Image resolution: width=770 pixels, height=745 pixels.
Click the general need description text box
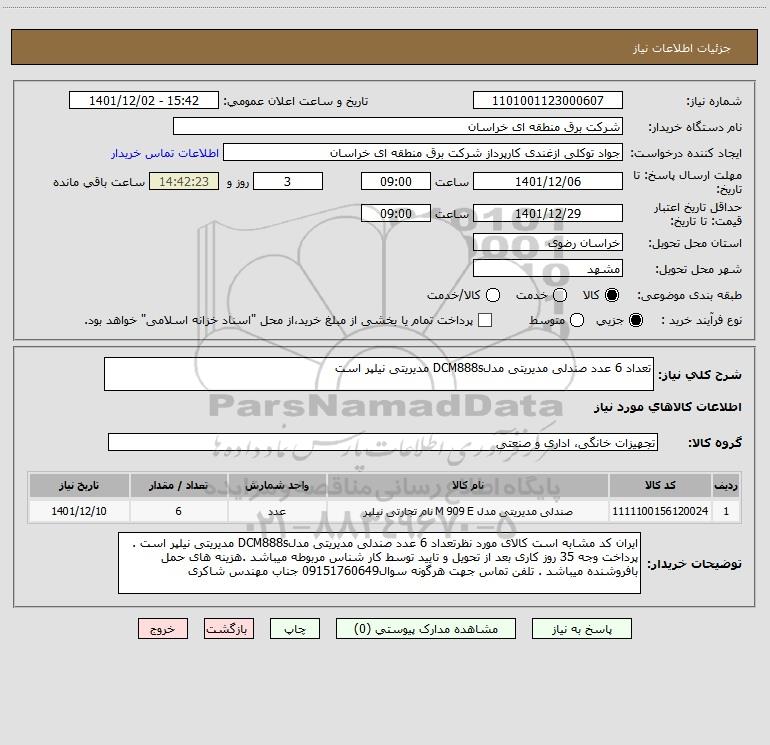tap(379, 374)
